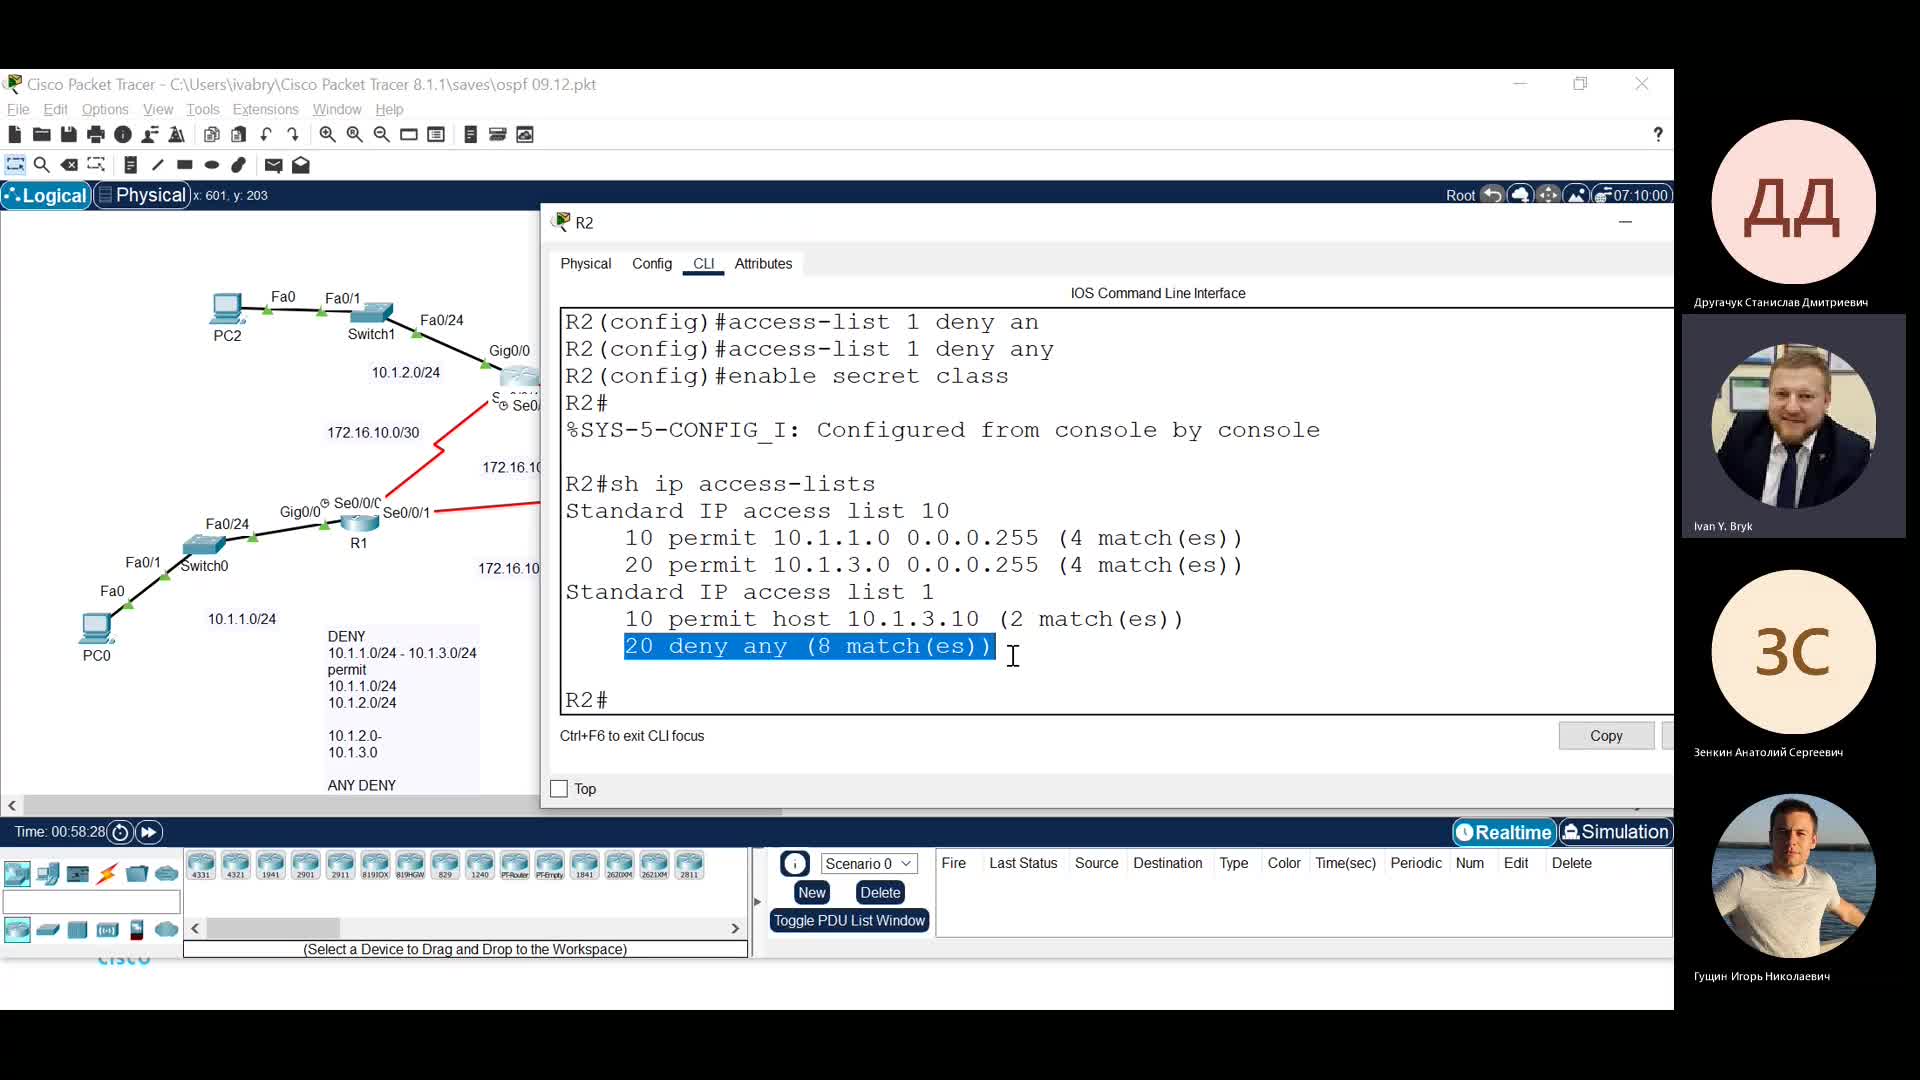This screenshot has height=1080, width=1920.
Task: Click the Zoom Reset magnifier icon
Action: [355, 134]
